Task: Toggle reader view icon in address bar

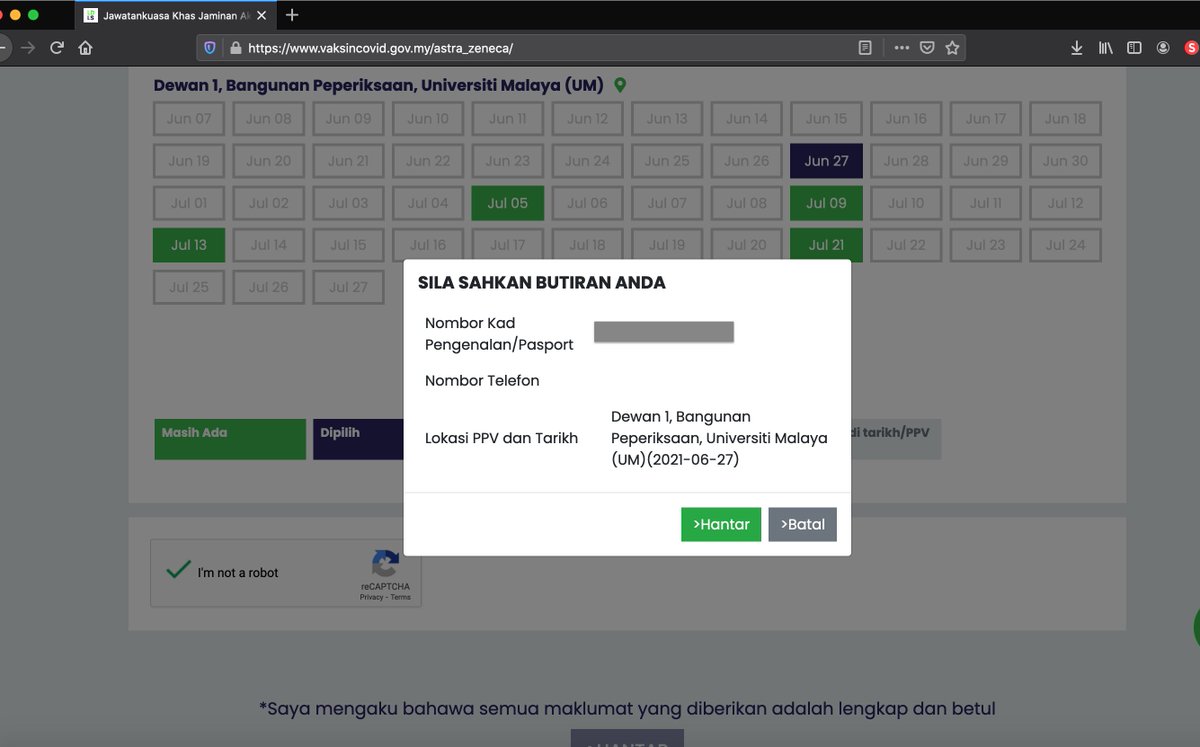Action: [x=865, y=47]
